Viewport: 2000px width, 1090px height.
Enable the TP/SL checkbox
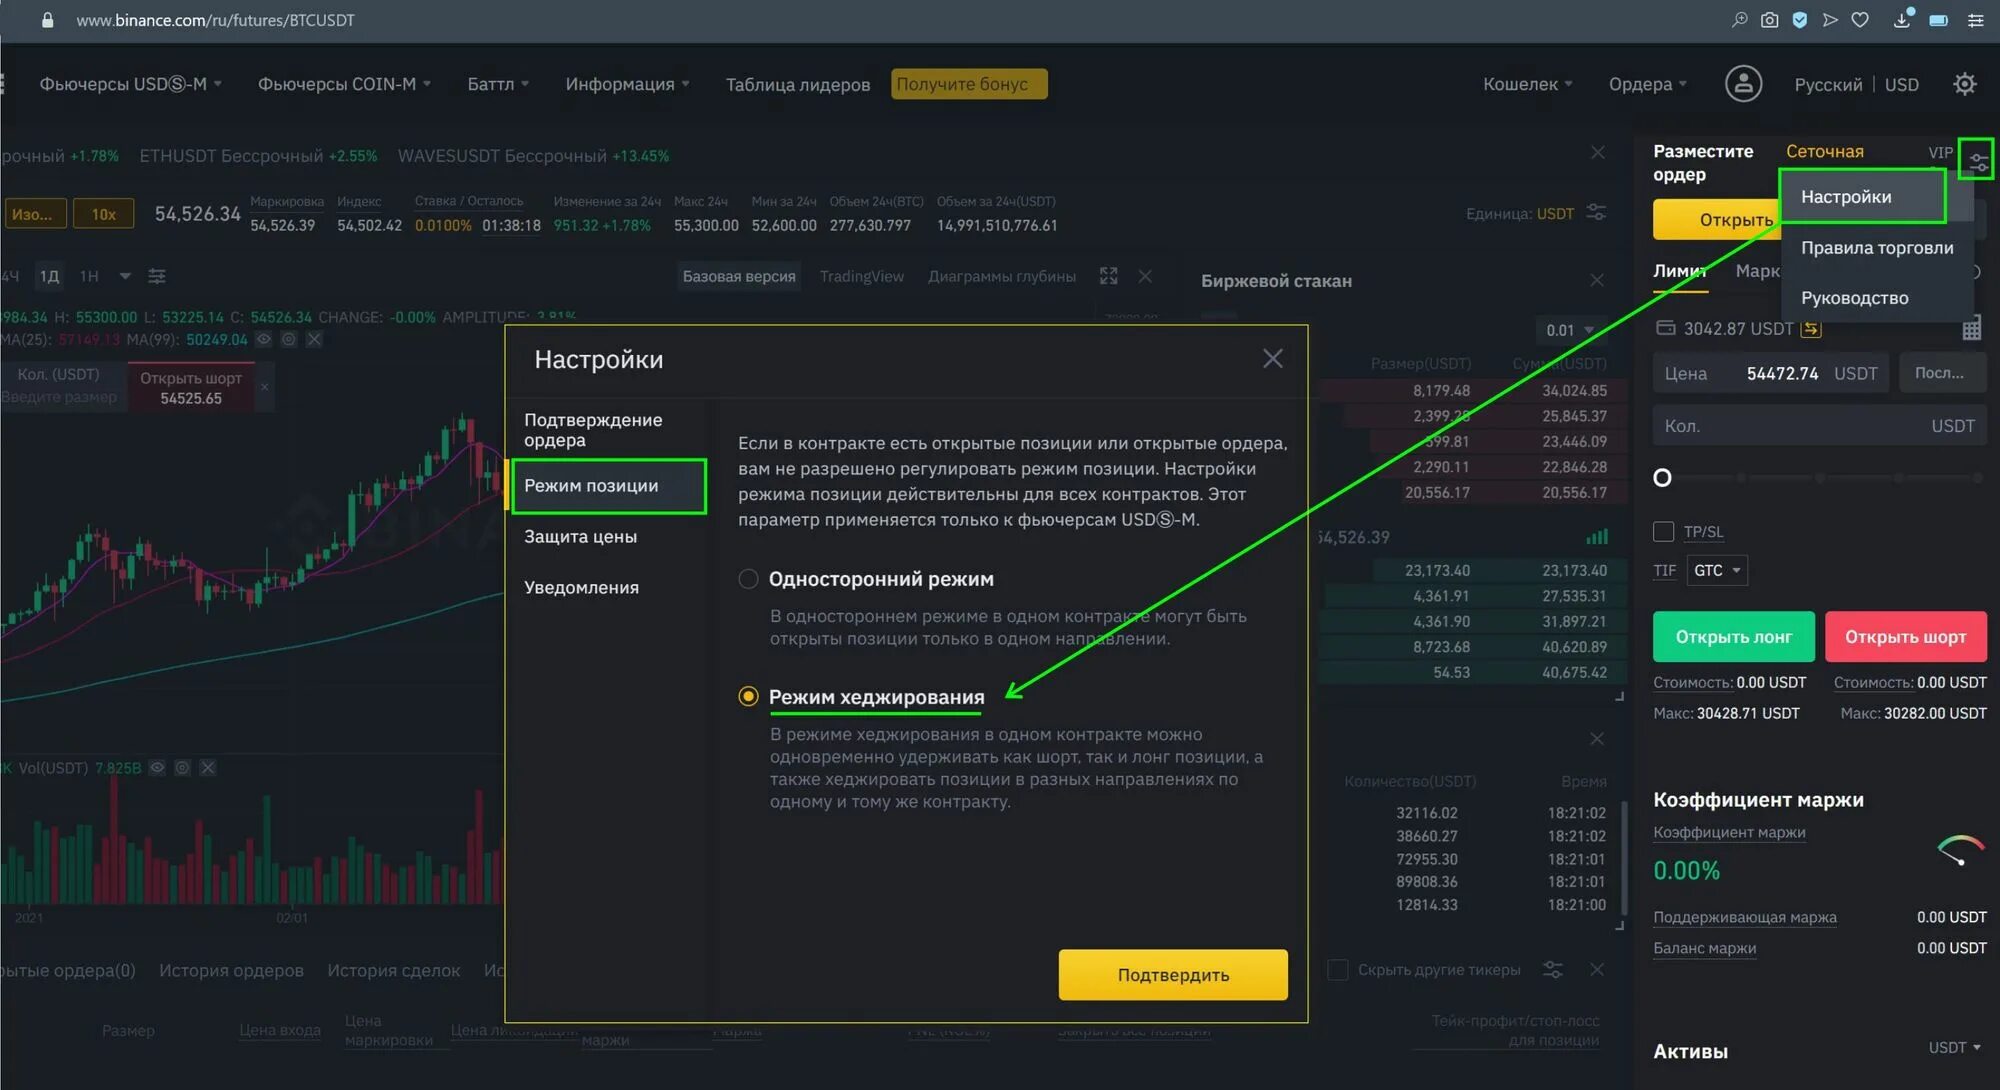(1664, 531)
